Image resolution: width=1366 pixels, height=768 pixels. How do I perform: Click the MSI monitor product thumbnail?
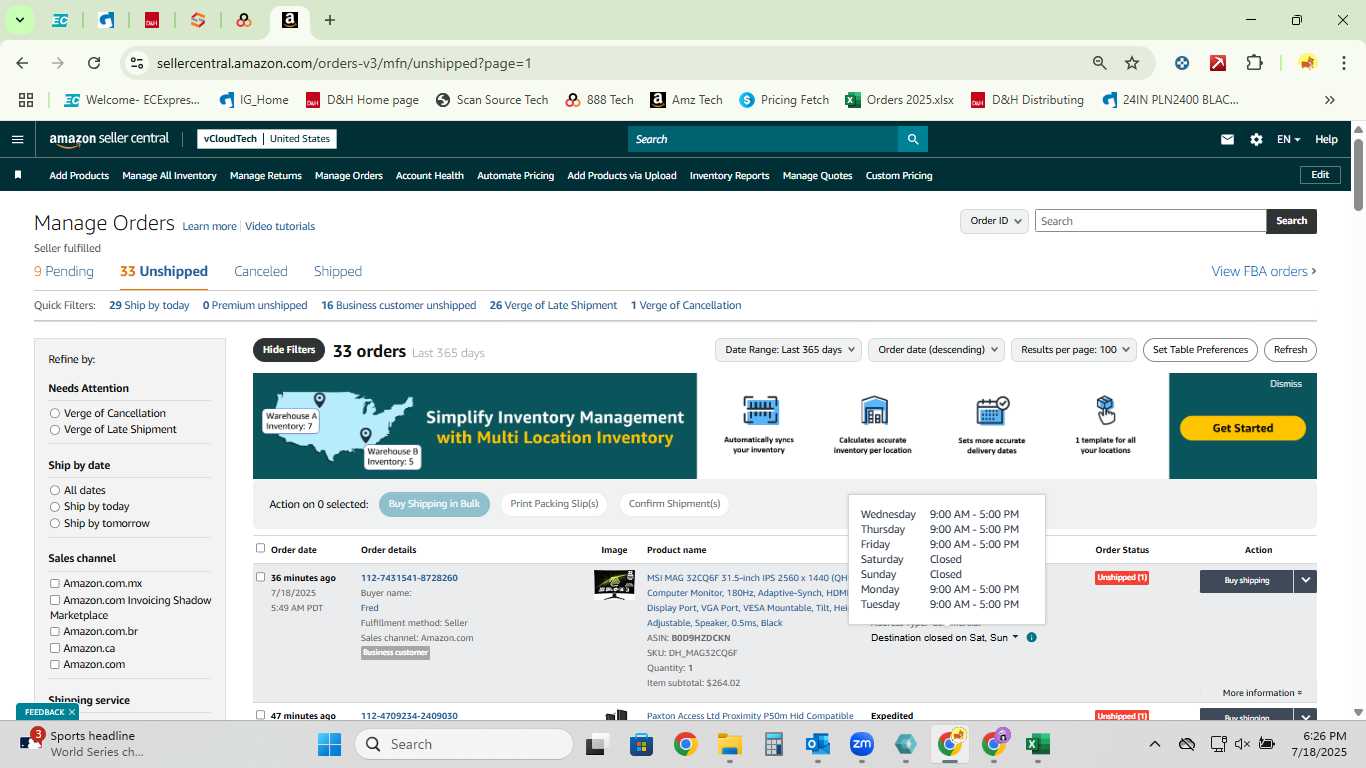pos(614,584)
